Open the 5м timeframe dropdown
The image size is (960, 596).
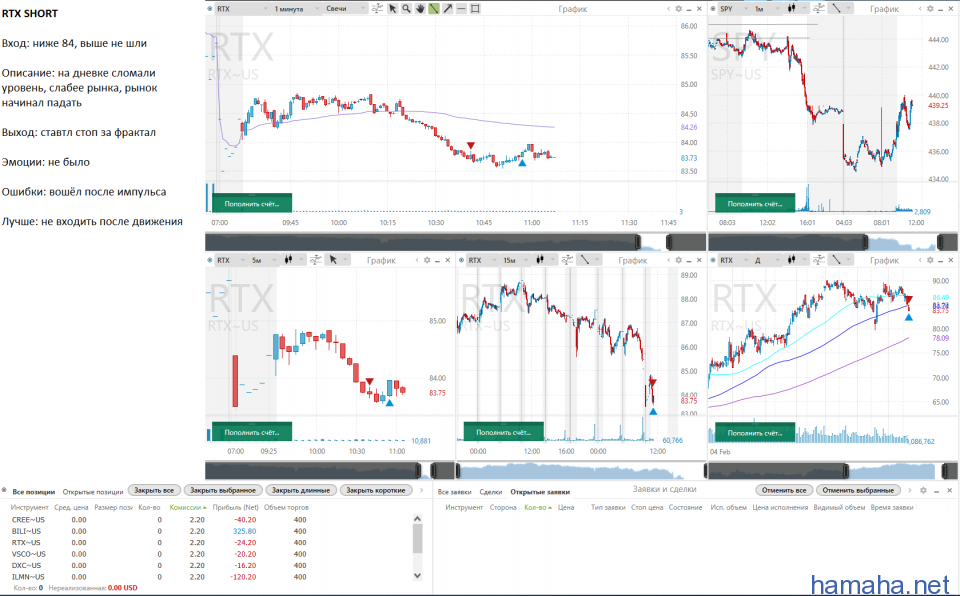point(264,260)
